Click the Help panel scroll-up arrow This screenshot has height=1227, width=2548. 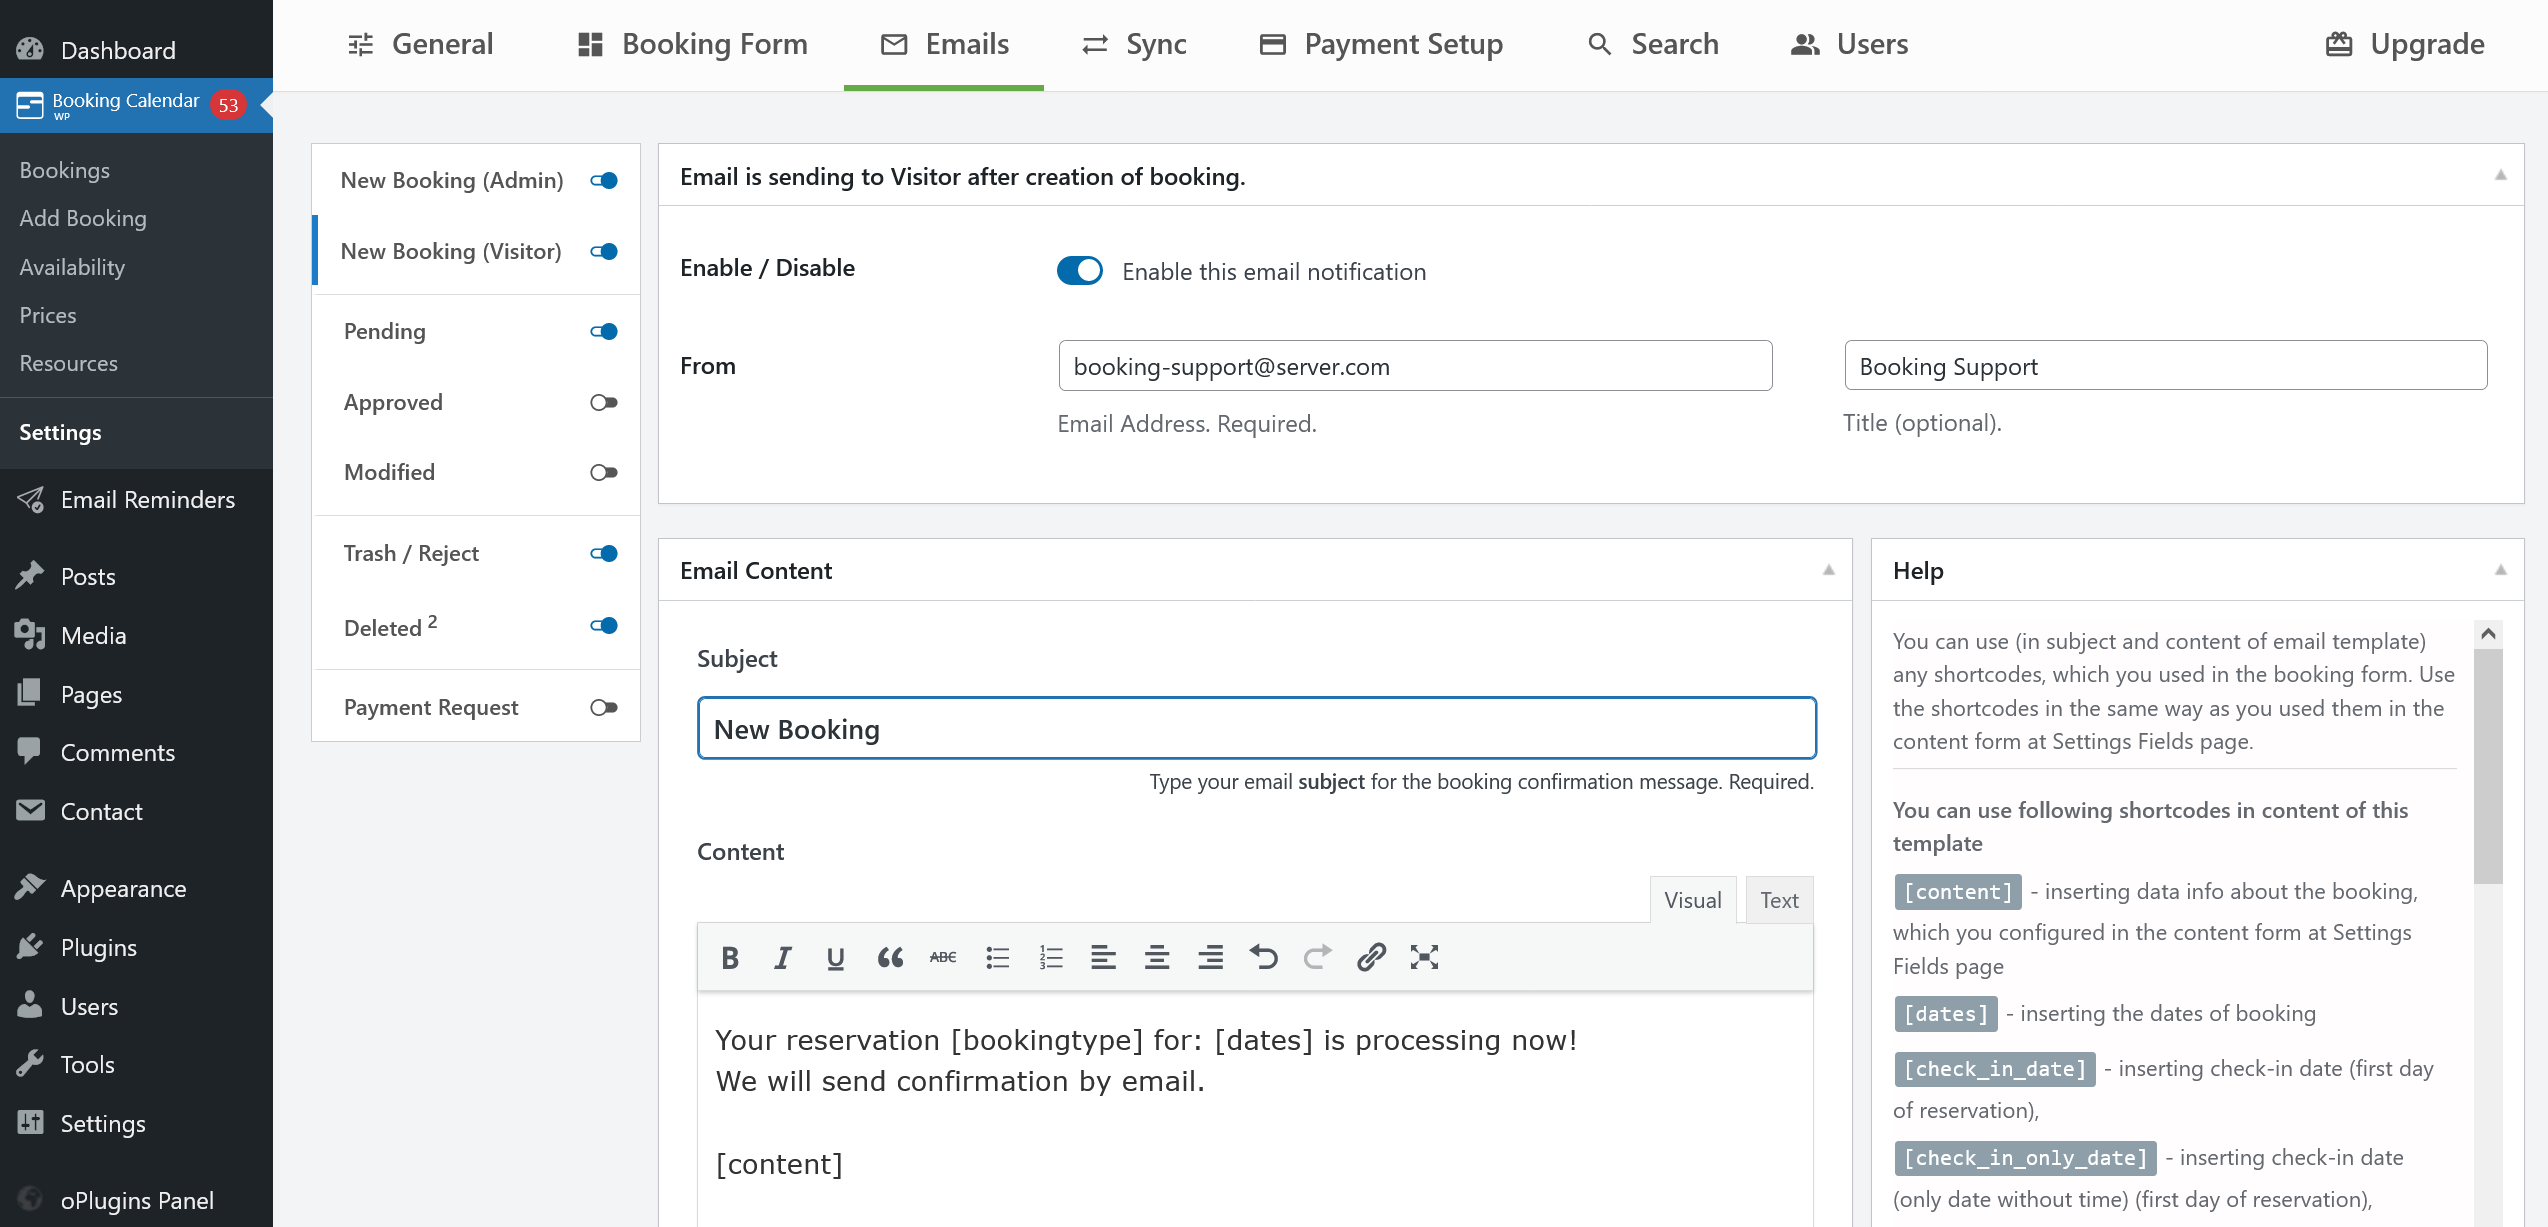click(x=2489, y=634)
